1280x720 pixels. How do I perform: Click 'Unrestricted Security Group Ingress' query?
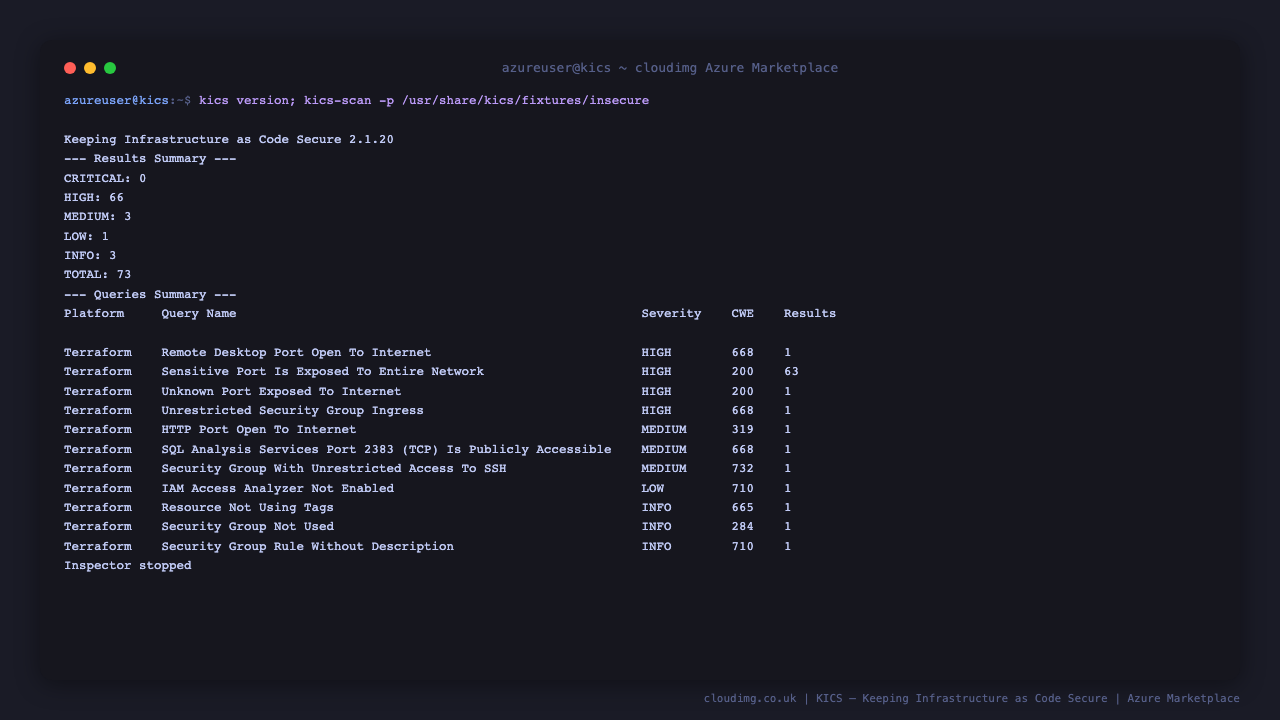(292, 411)
